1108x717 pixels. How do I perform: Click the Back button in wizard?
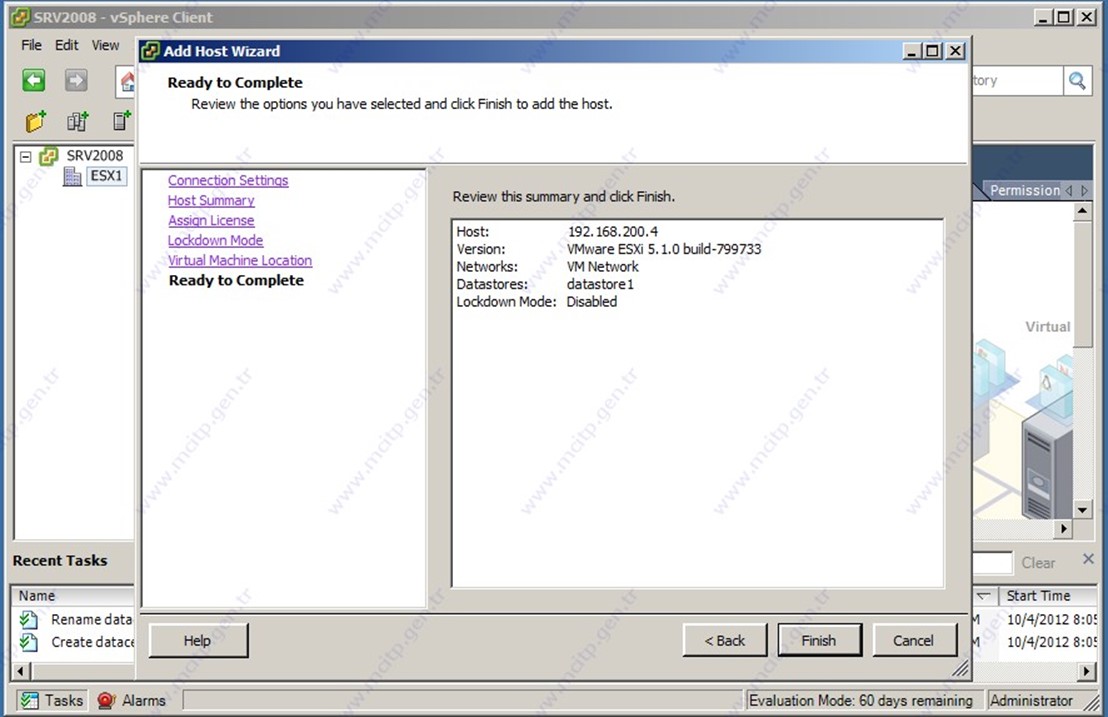tap(724, 641)
